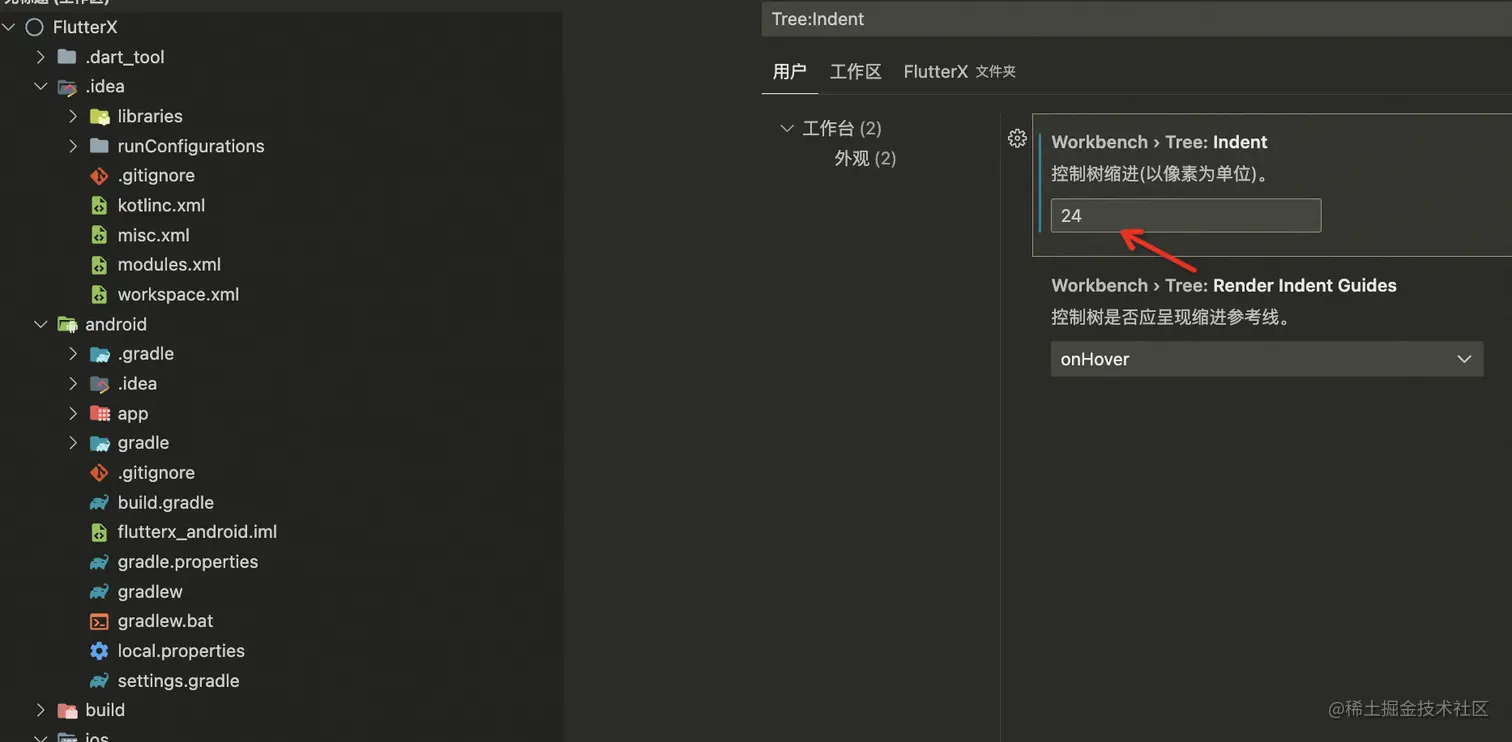The width and height of the screenshot is (1512, 742).
Task: Click the 控制树缩进(以像素为单位) description text
Action: [1160, 174]
